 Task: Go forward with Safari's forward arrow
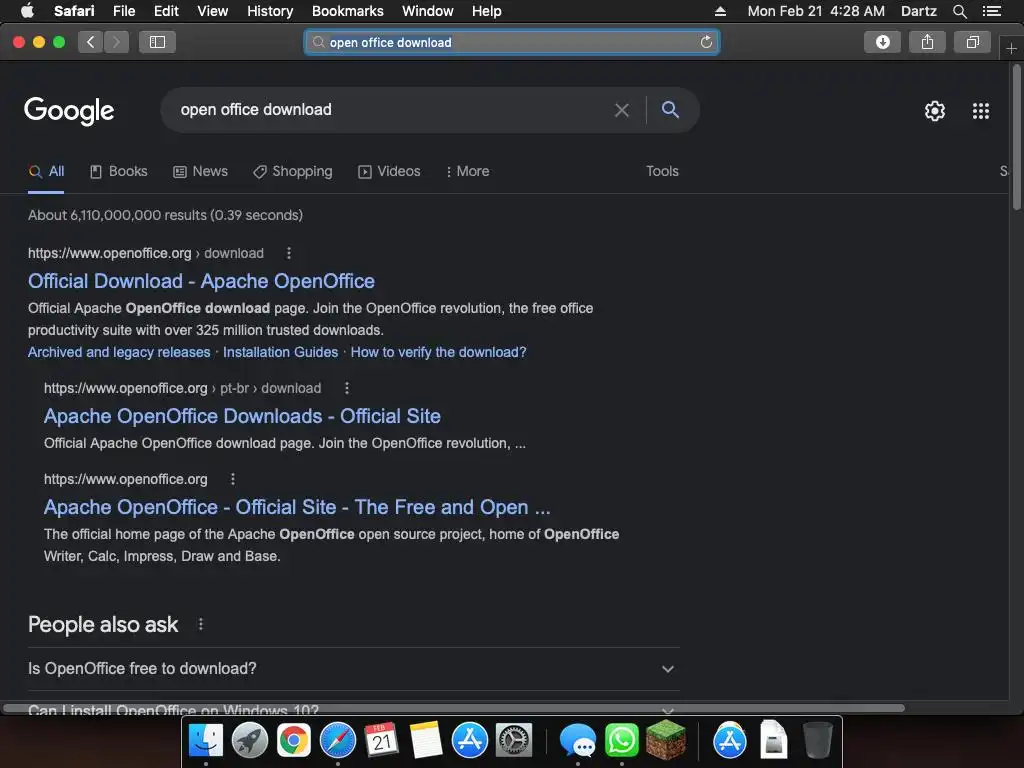tap(116, 42)
